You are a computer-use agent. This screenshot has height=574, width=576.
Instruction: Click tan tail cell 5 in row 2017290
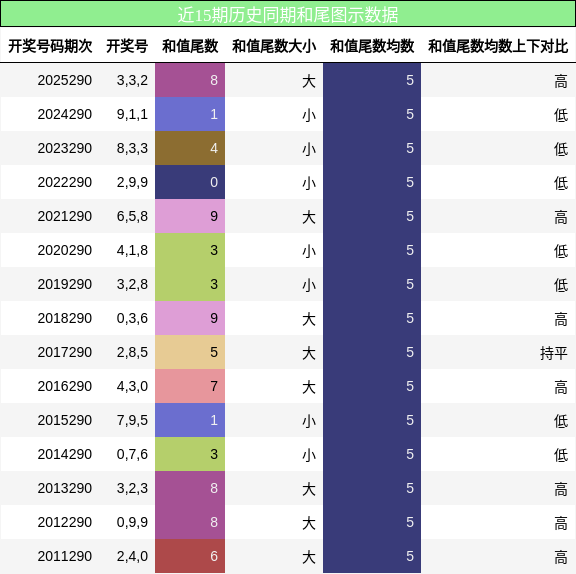tap(190, 352)
